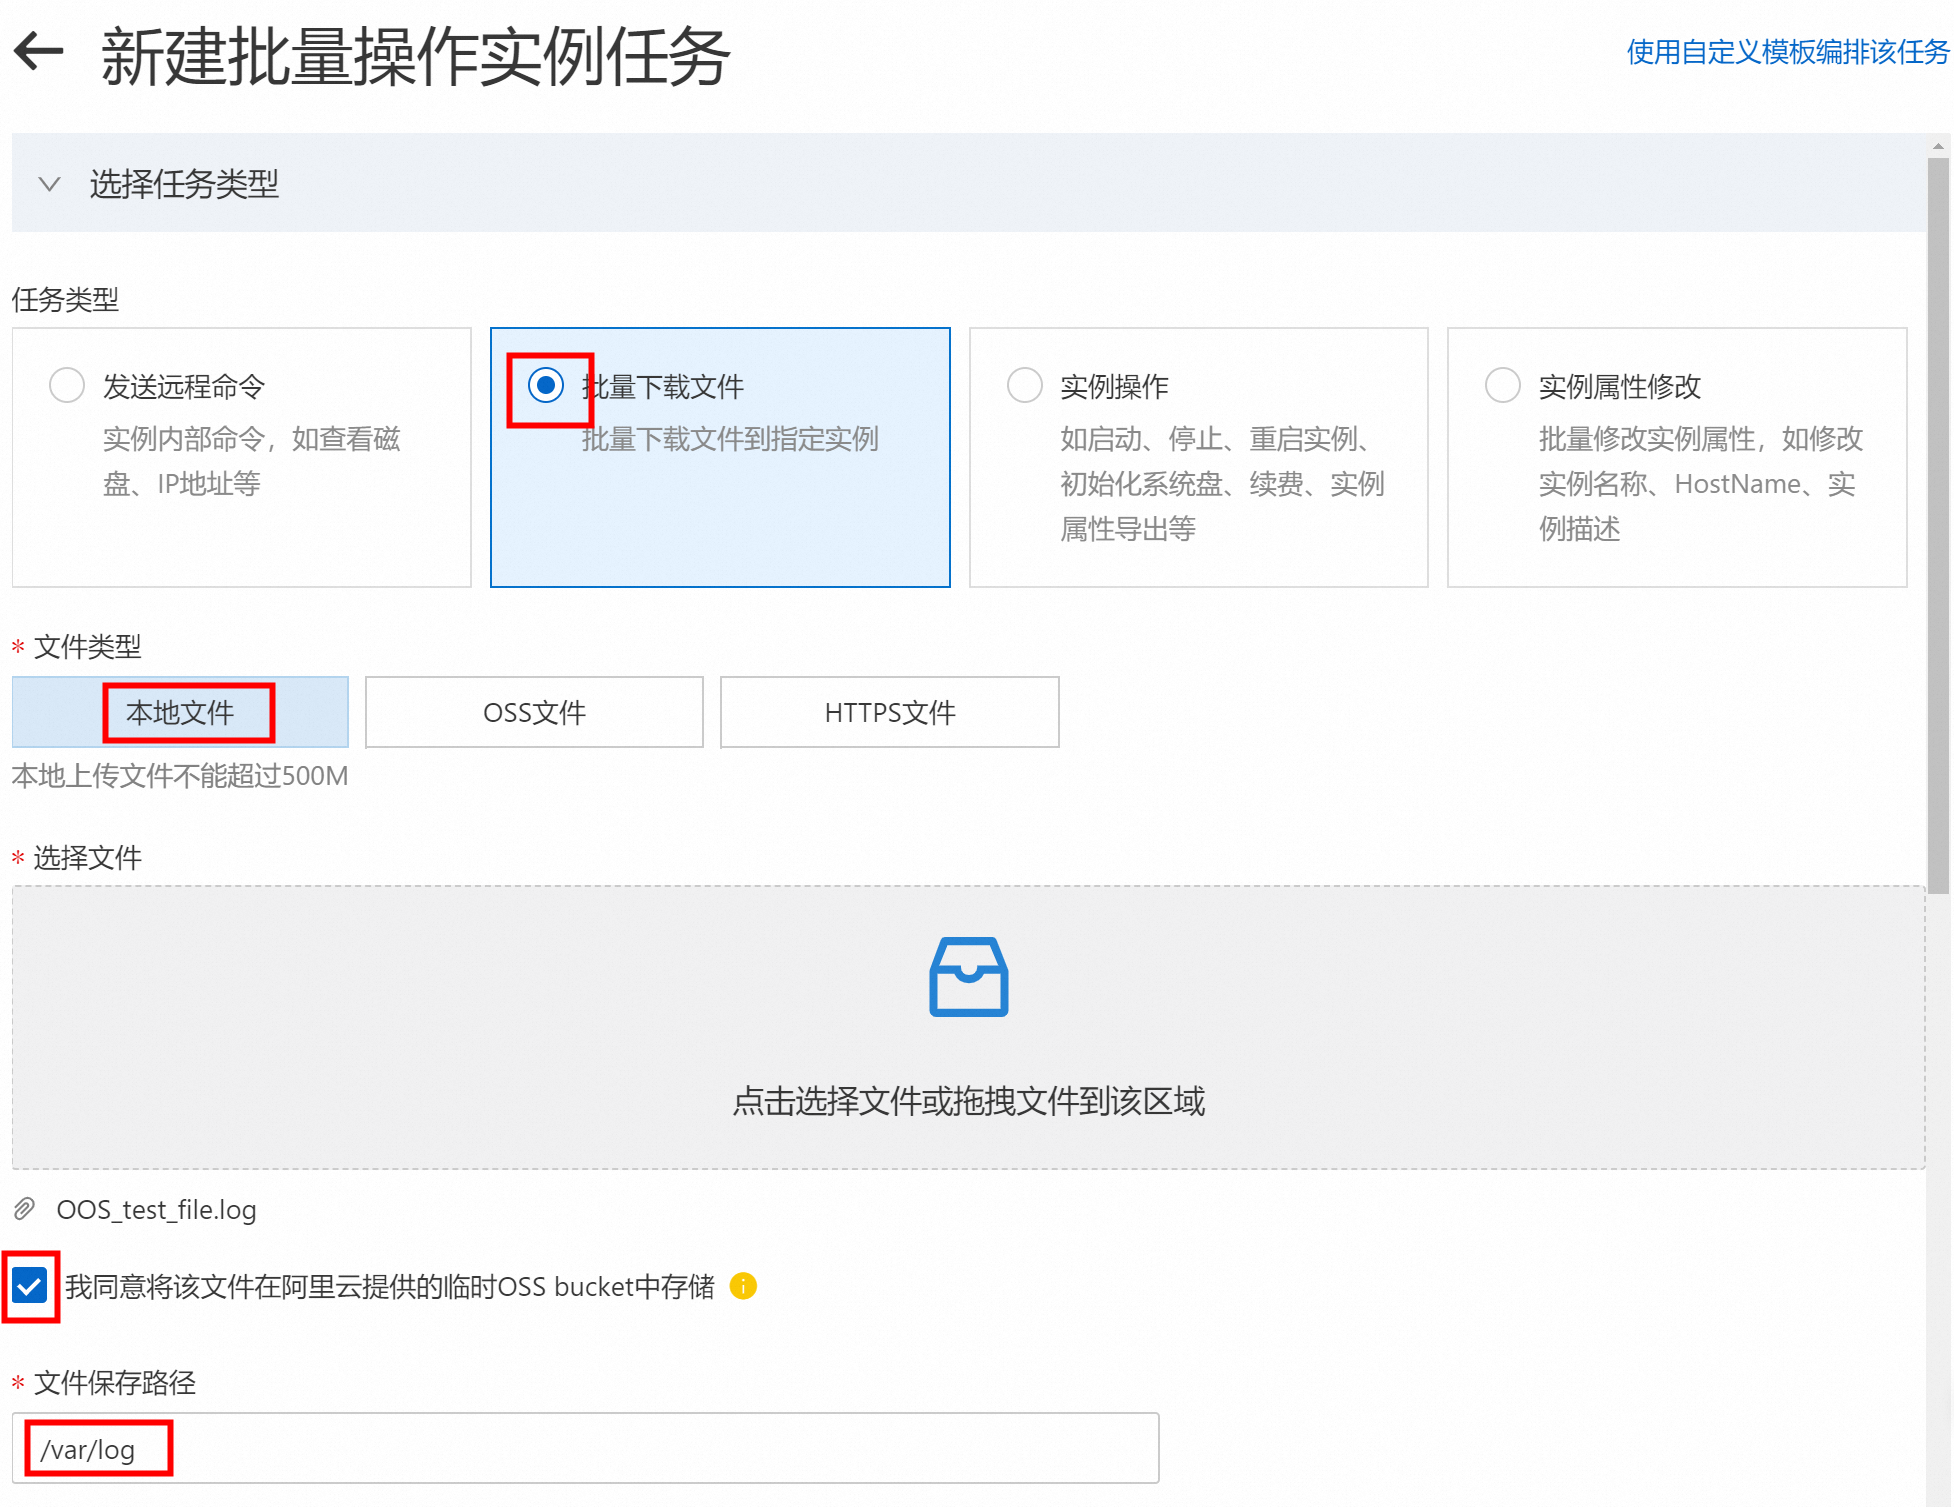
Task: Click the back arrow icon
Action: 38,52
